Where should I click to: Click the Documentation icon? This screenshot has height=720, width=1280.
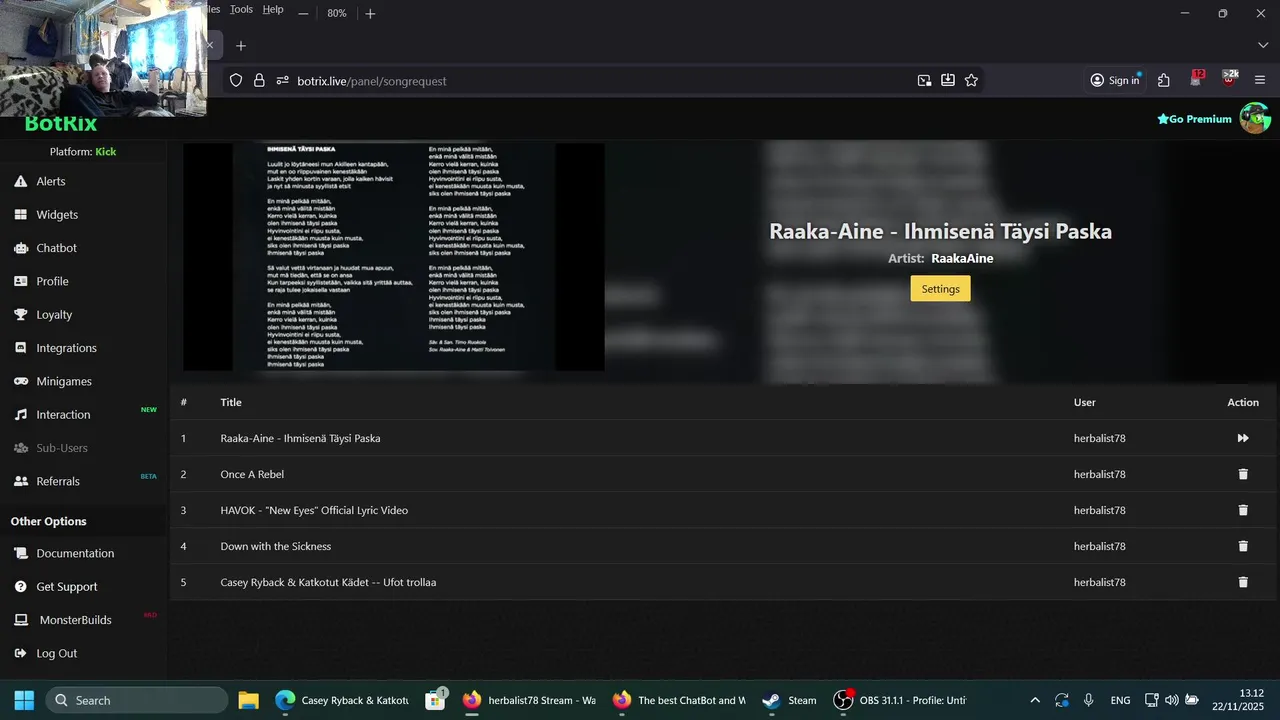click(x=20, y=553)
